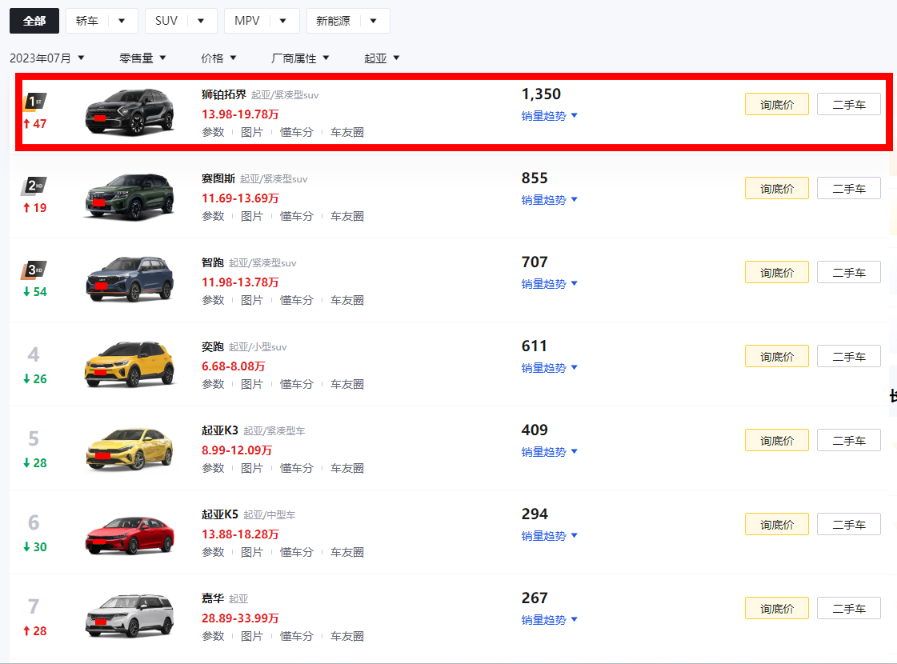The image size is (897, 664).
Task: Open the 厂商属性 filter dropdown
Action: click(x=300, y=58)
